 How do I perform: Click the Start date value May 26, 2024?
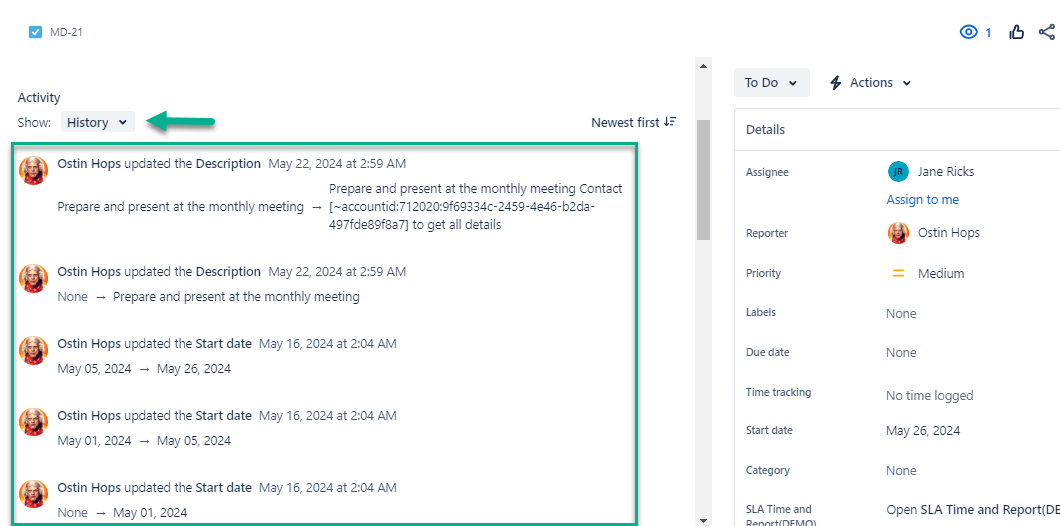922,431
